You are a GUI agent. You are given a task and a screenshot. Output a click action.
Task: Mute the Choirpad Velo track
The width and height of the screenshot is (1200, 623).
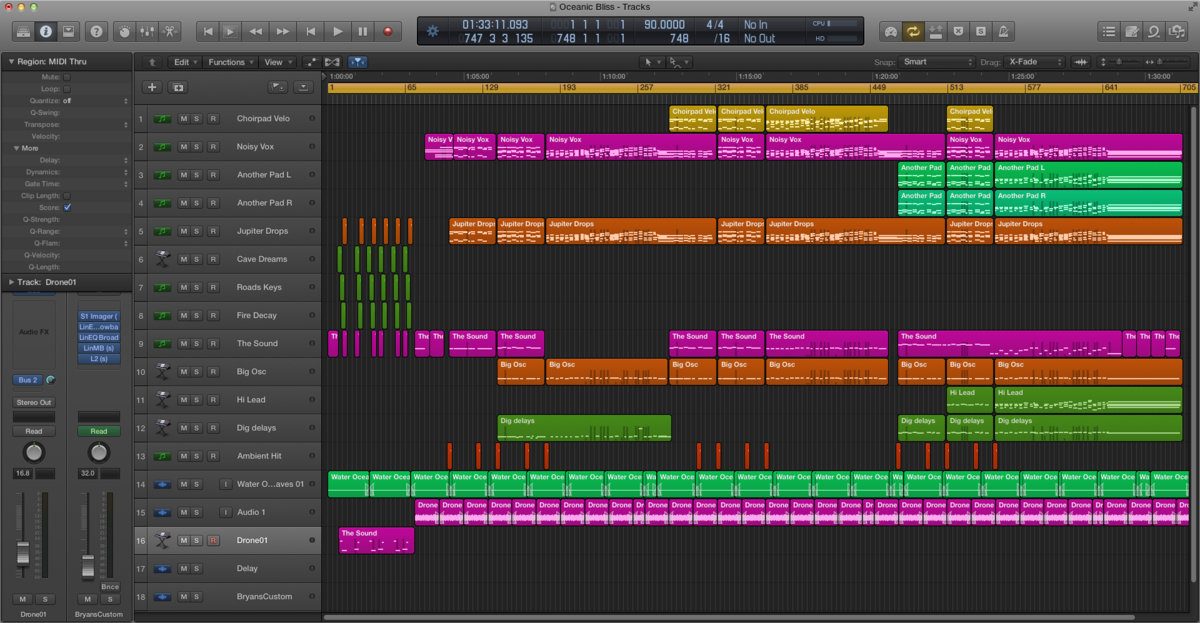(x=184, y=119)
